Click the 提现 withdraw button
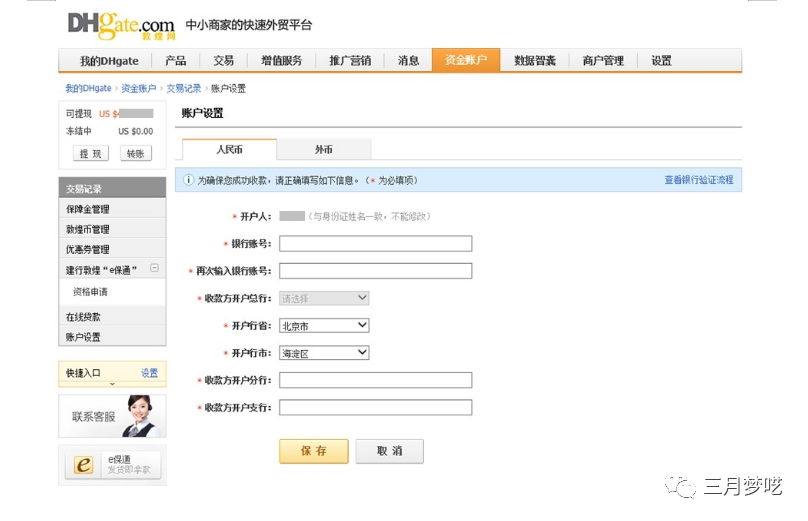This screenshot has height=521, width=808. [x=90, y=153]
